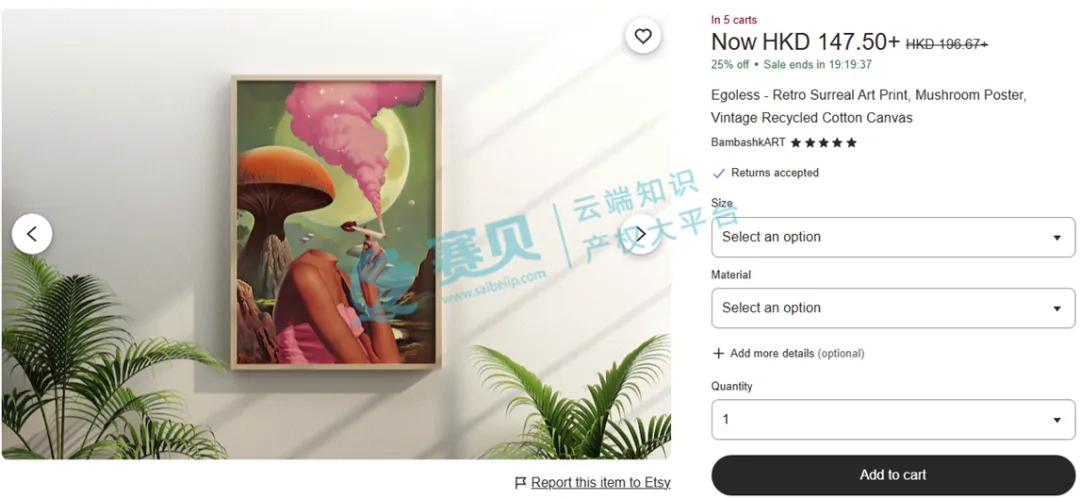Click the framed mushroom art image

click(x=336, y=223)
